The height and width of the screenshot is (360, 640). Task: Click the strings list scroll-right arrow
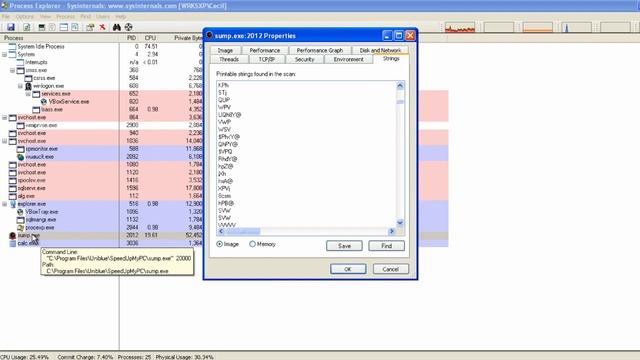[392, 231]
